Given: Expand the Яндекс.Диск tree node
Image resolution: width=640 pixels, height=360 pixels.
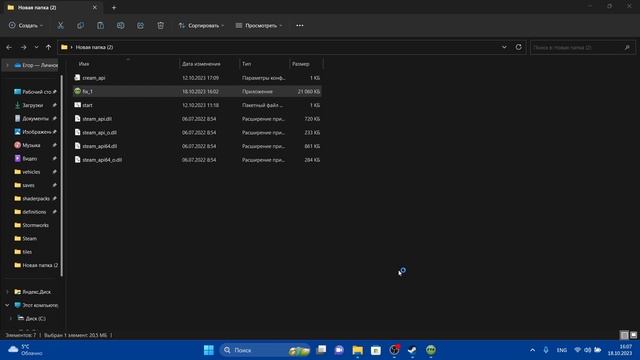Looking at the screenshot, I should (x=7, y=292).
